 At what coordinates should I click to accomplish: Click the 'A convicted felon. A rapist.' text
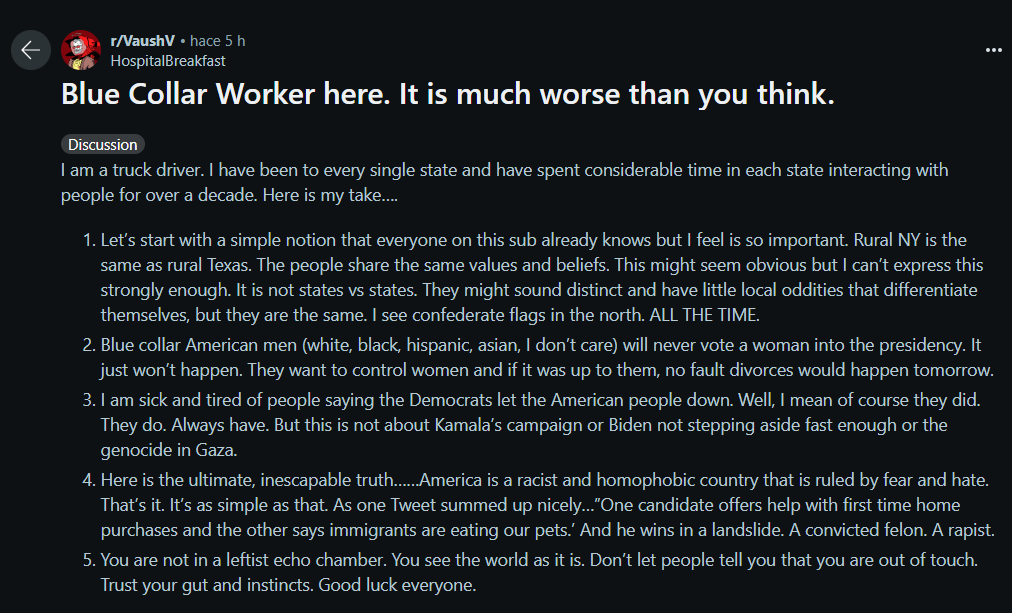903,530
